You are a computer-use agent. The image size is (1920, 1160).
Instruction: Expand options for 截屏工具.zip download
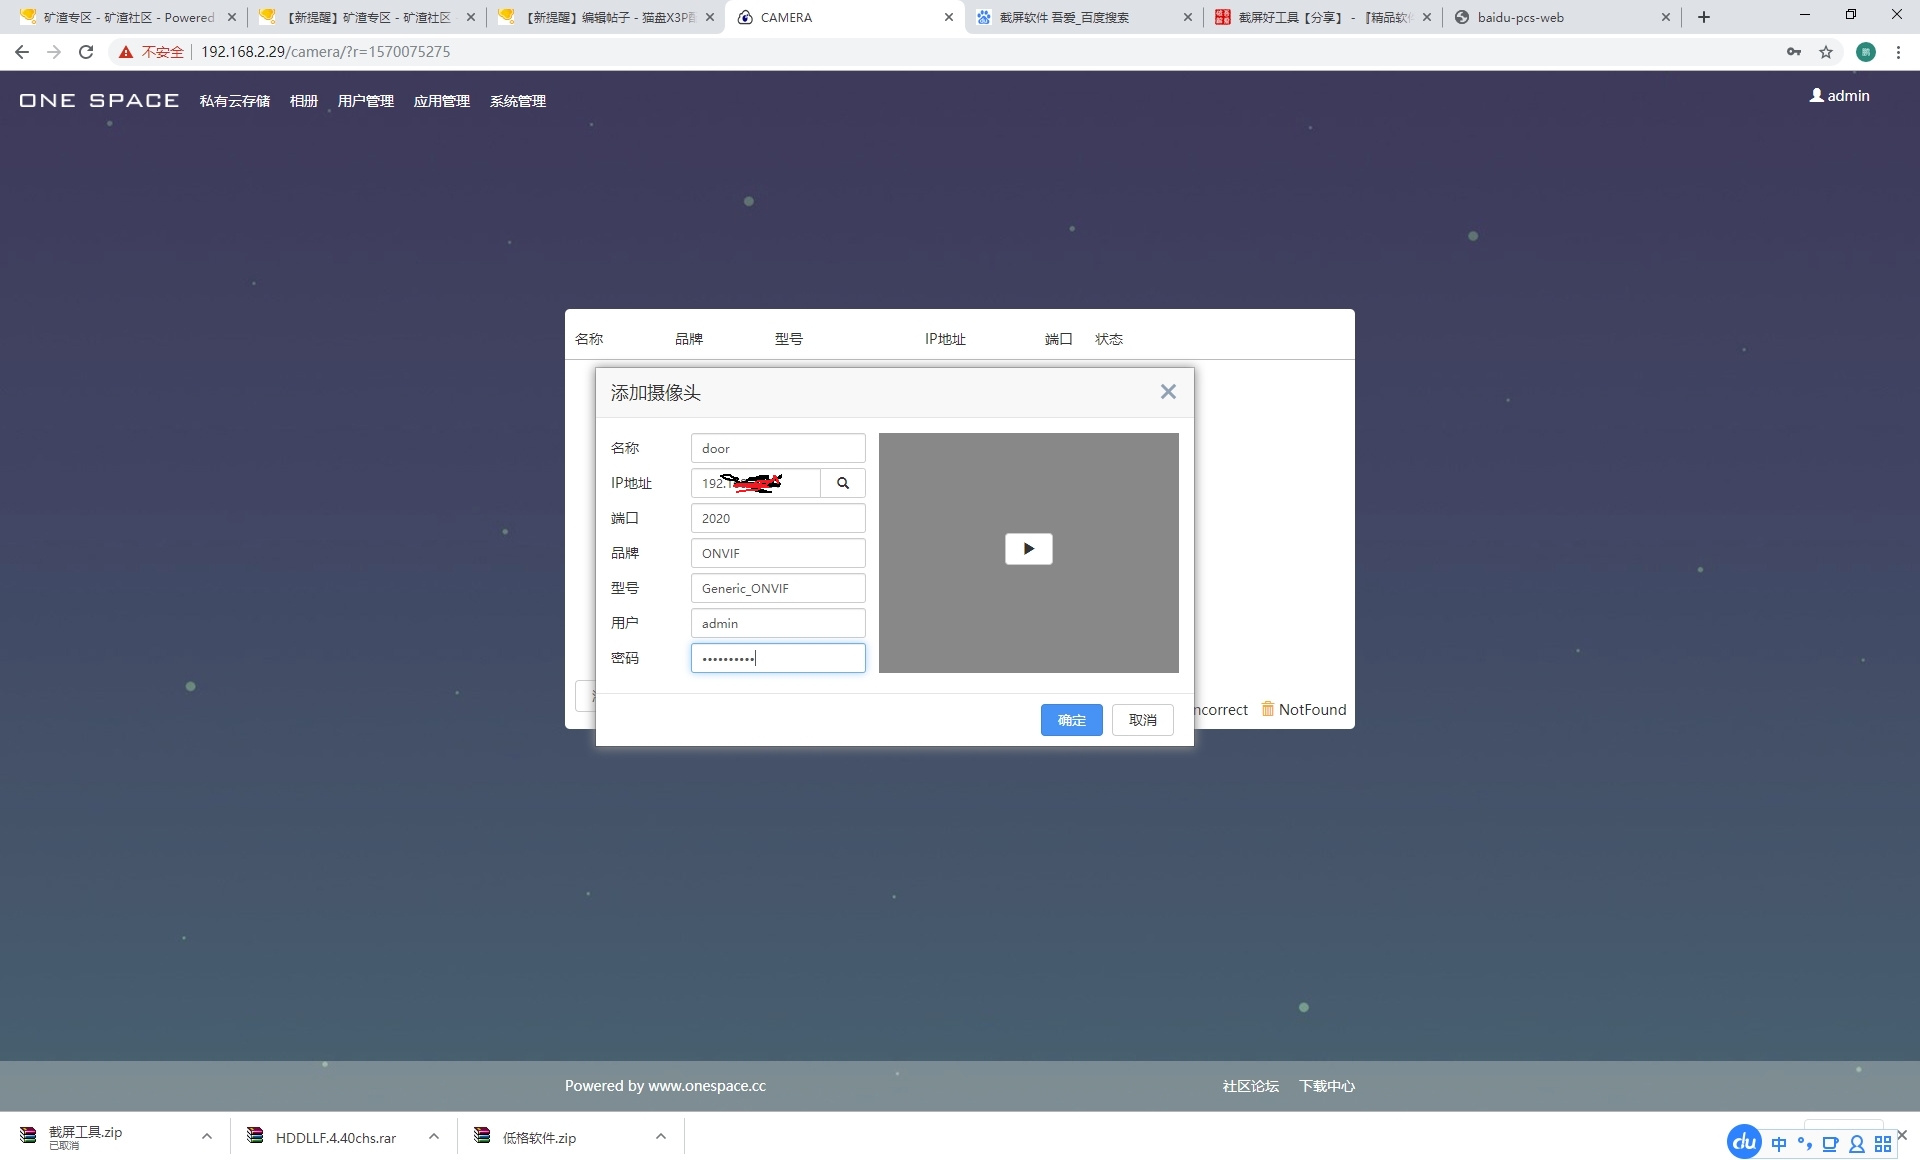[x=207, y=1136]
